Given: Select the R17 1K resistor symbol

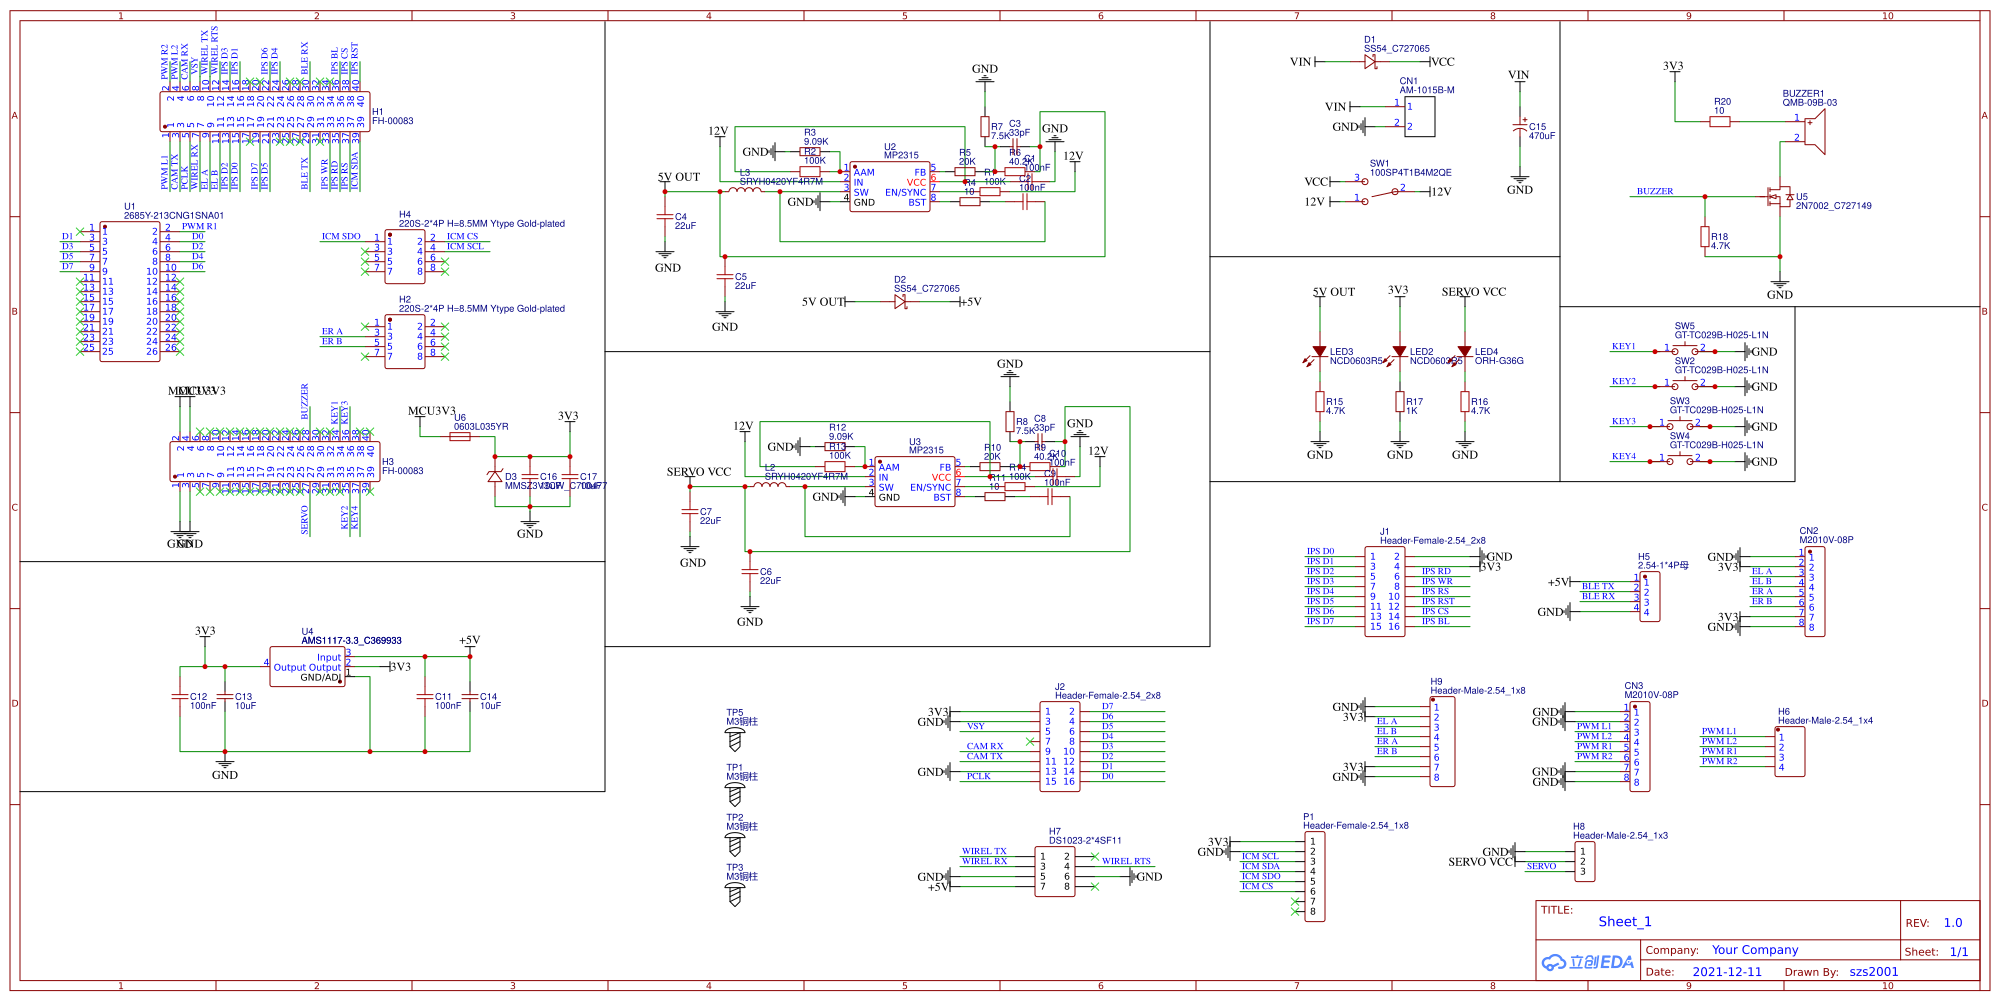Looking at the screenshot, I should (x=1399, y=402).
